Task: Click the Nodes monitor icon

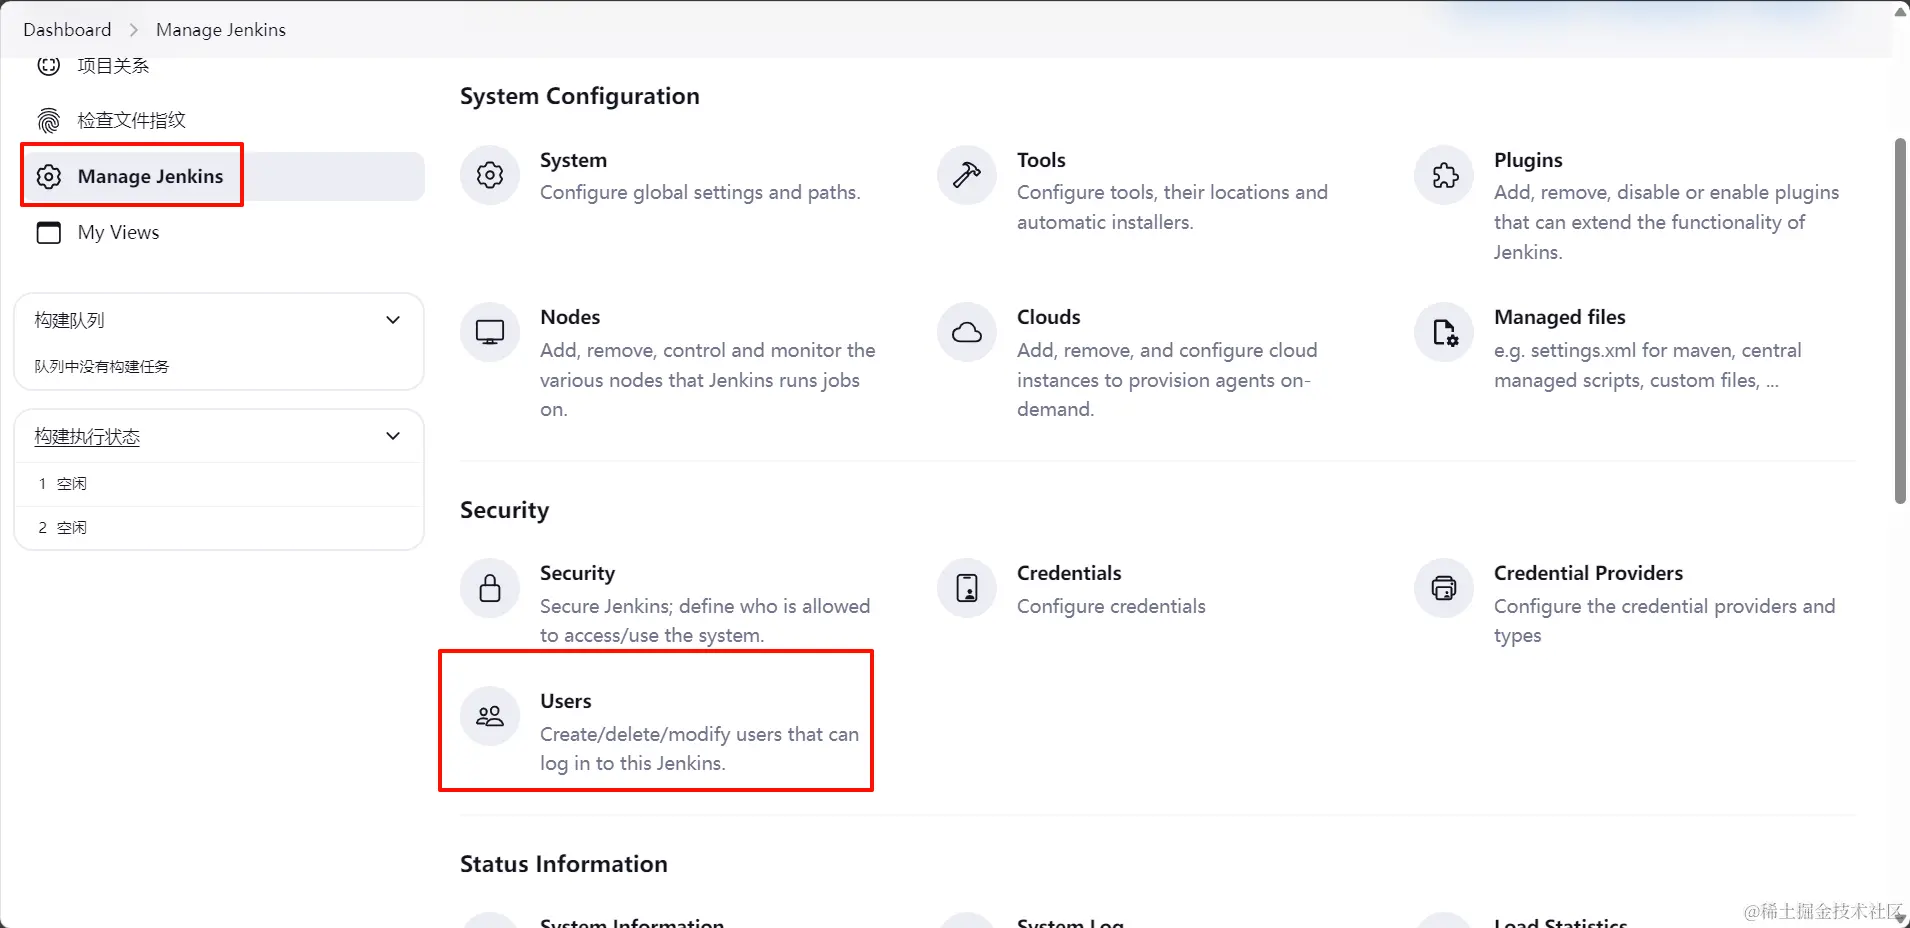Action: (x=490, y=332)
